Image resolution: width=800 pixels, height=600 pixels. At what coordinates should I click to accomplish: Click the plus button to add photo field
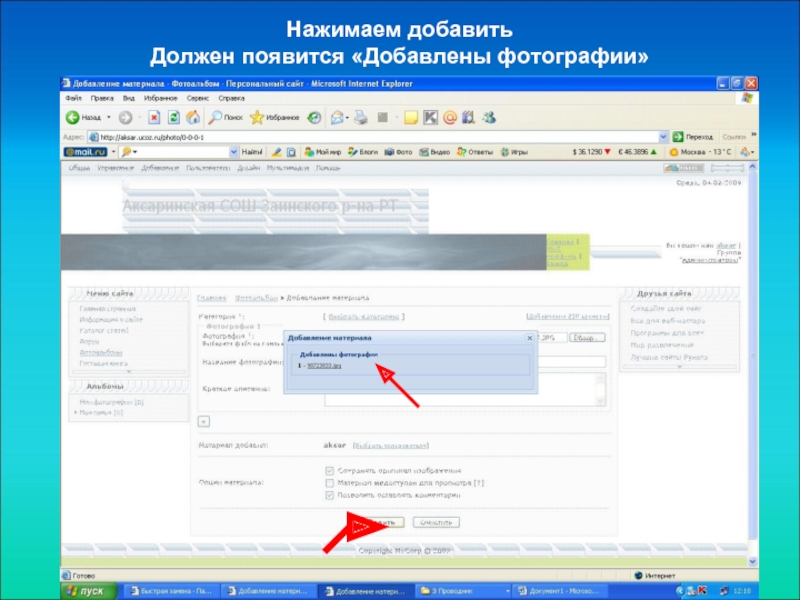coord(204,421)
